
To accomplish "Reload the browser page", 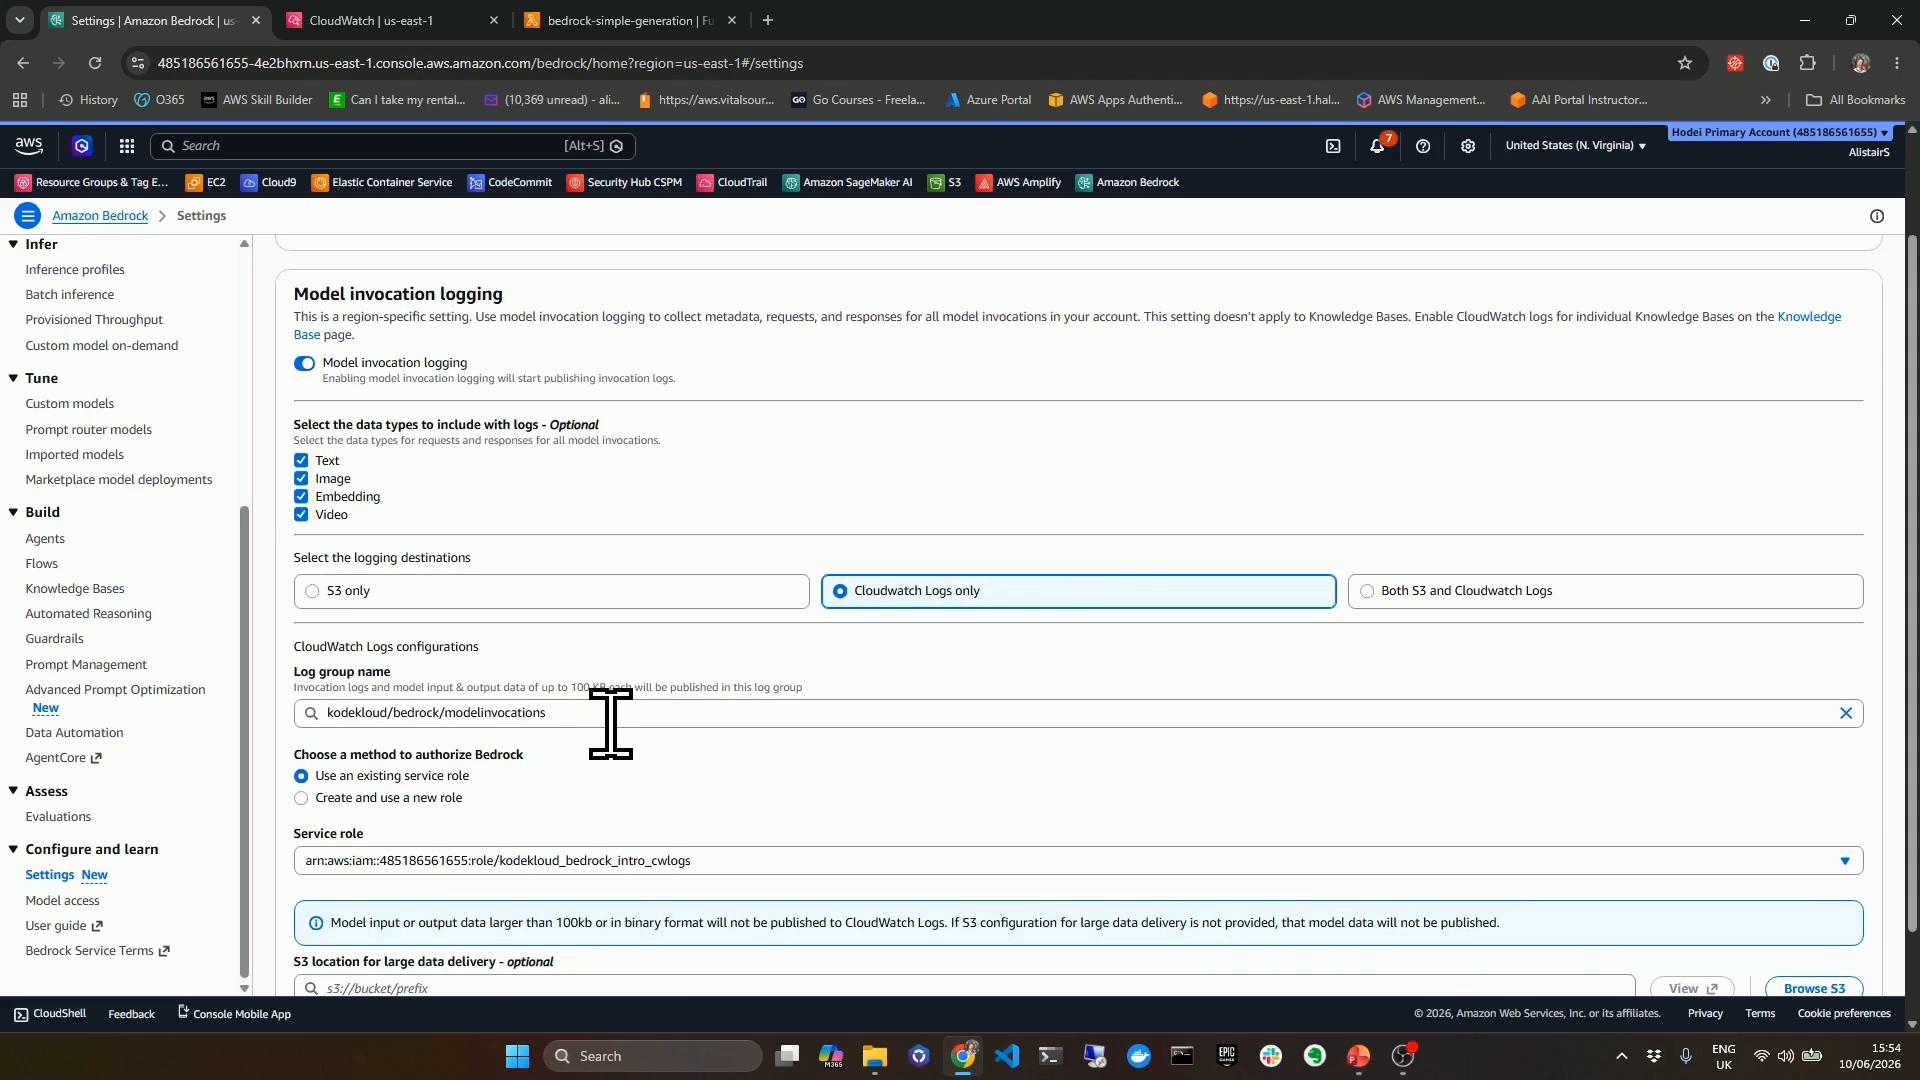I will pos(95,63).
